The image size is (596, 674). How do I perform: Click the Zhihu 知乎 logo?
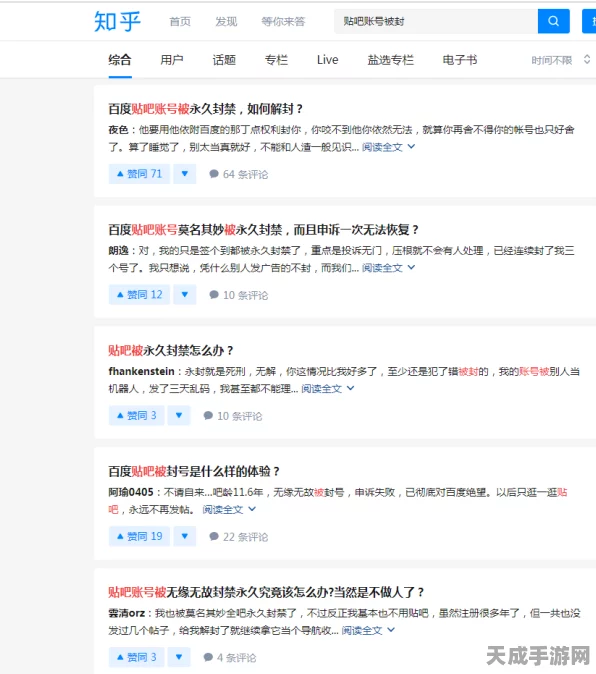[117, 21]
